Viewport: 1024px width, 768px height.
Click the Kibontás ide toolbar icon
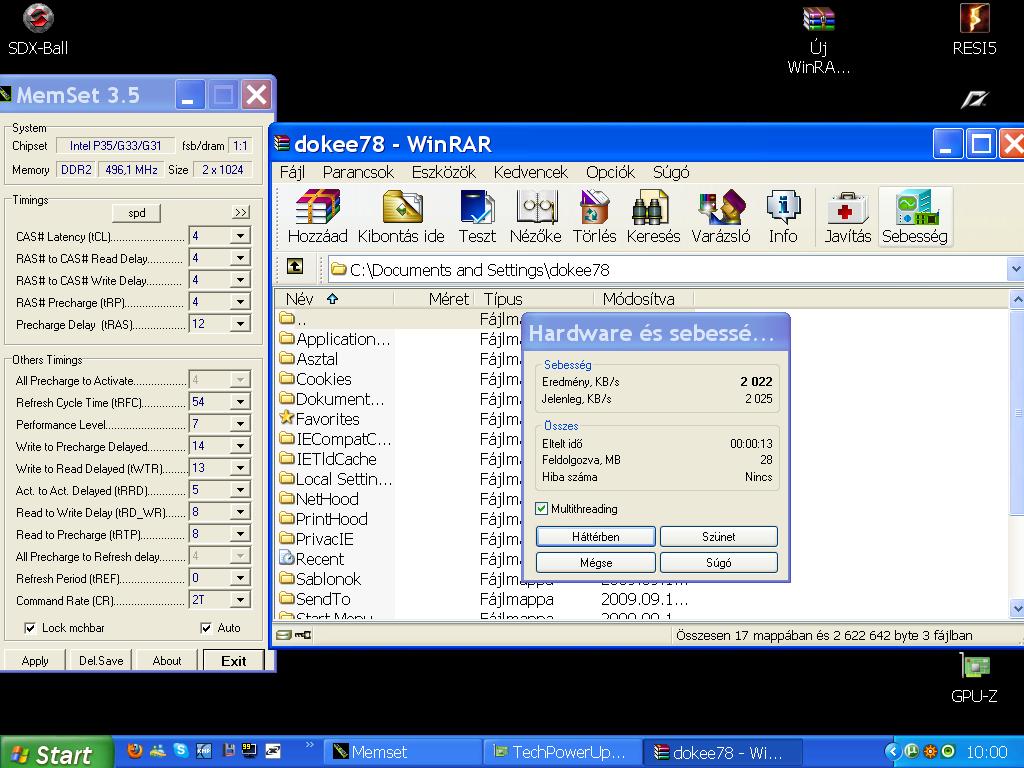pyautogui.click(x=401, y=216)
